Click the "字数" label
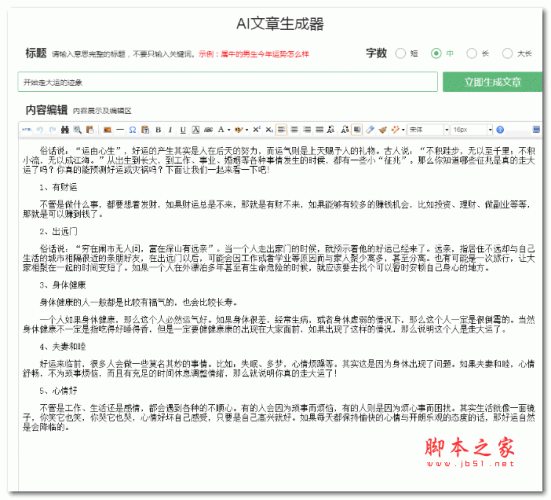The height and width of the screenshot is (500, 551). point(376,53)
